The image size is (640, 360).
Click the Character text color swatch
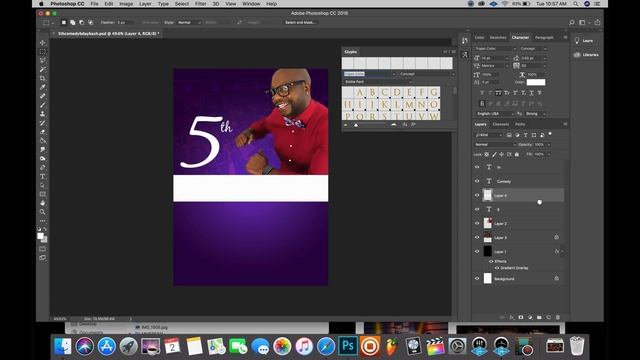(x=536, y=82)
